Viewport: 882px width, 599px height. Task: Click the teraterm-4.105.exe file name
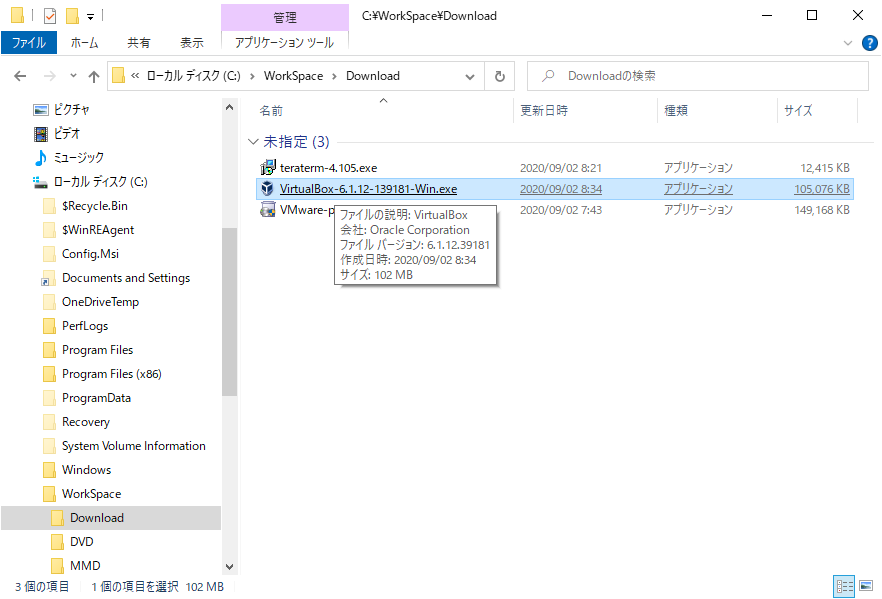click(328, 168)
